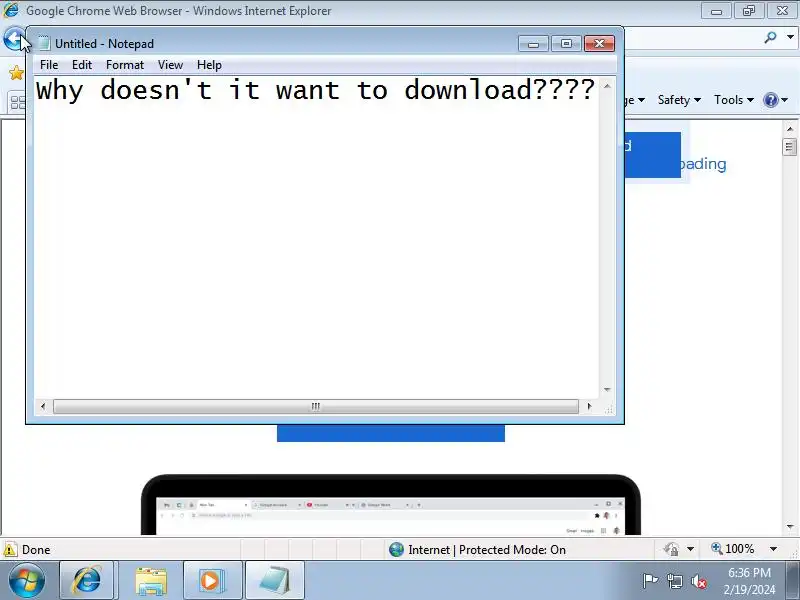800x600 pixels.
Task: Expand the zoom level dropdown arrow
Action: click(x=773, y=549)
